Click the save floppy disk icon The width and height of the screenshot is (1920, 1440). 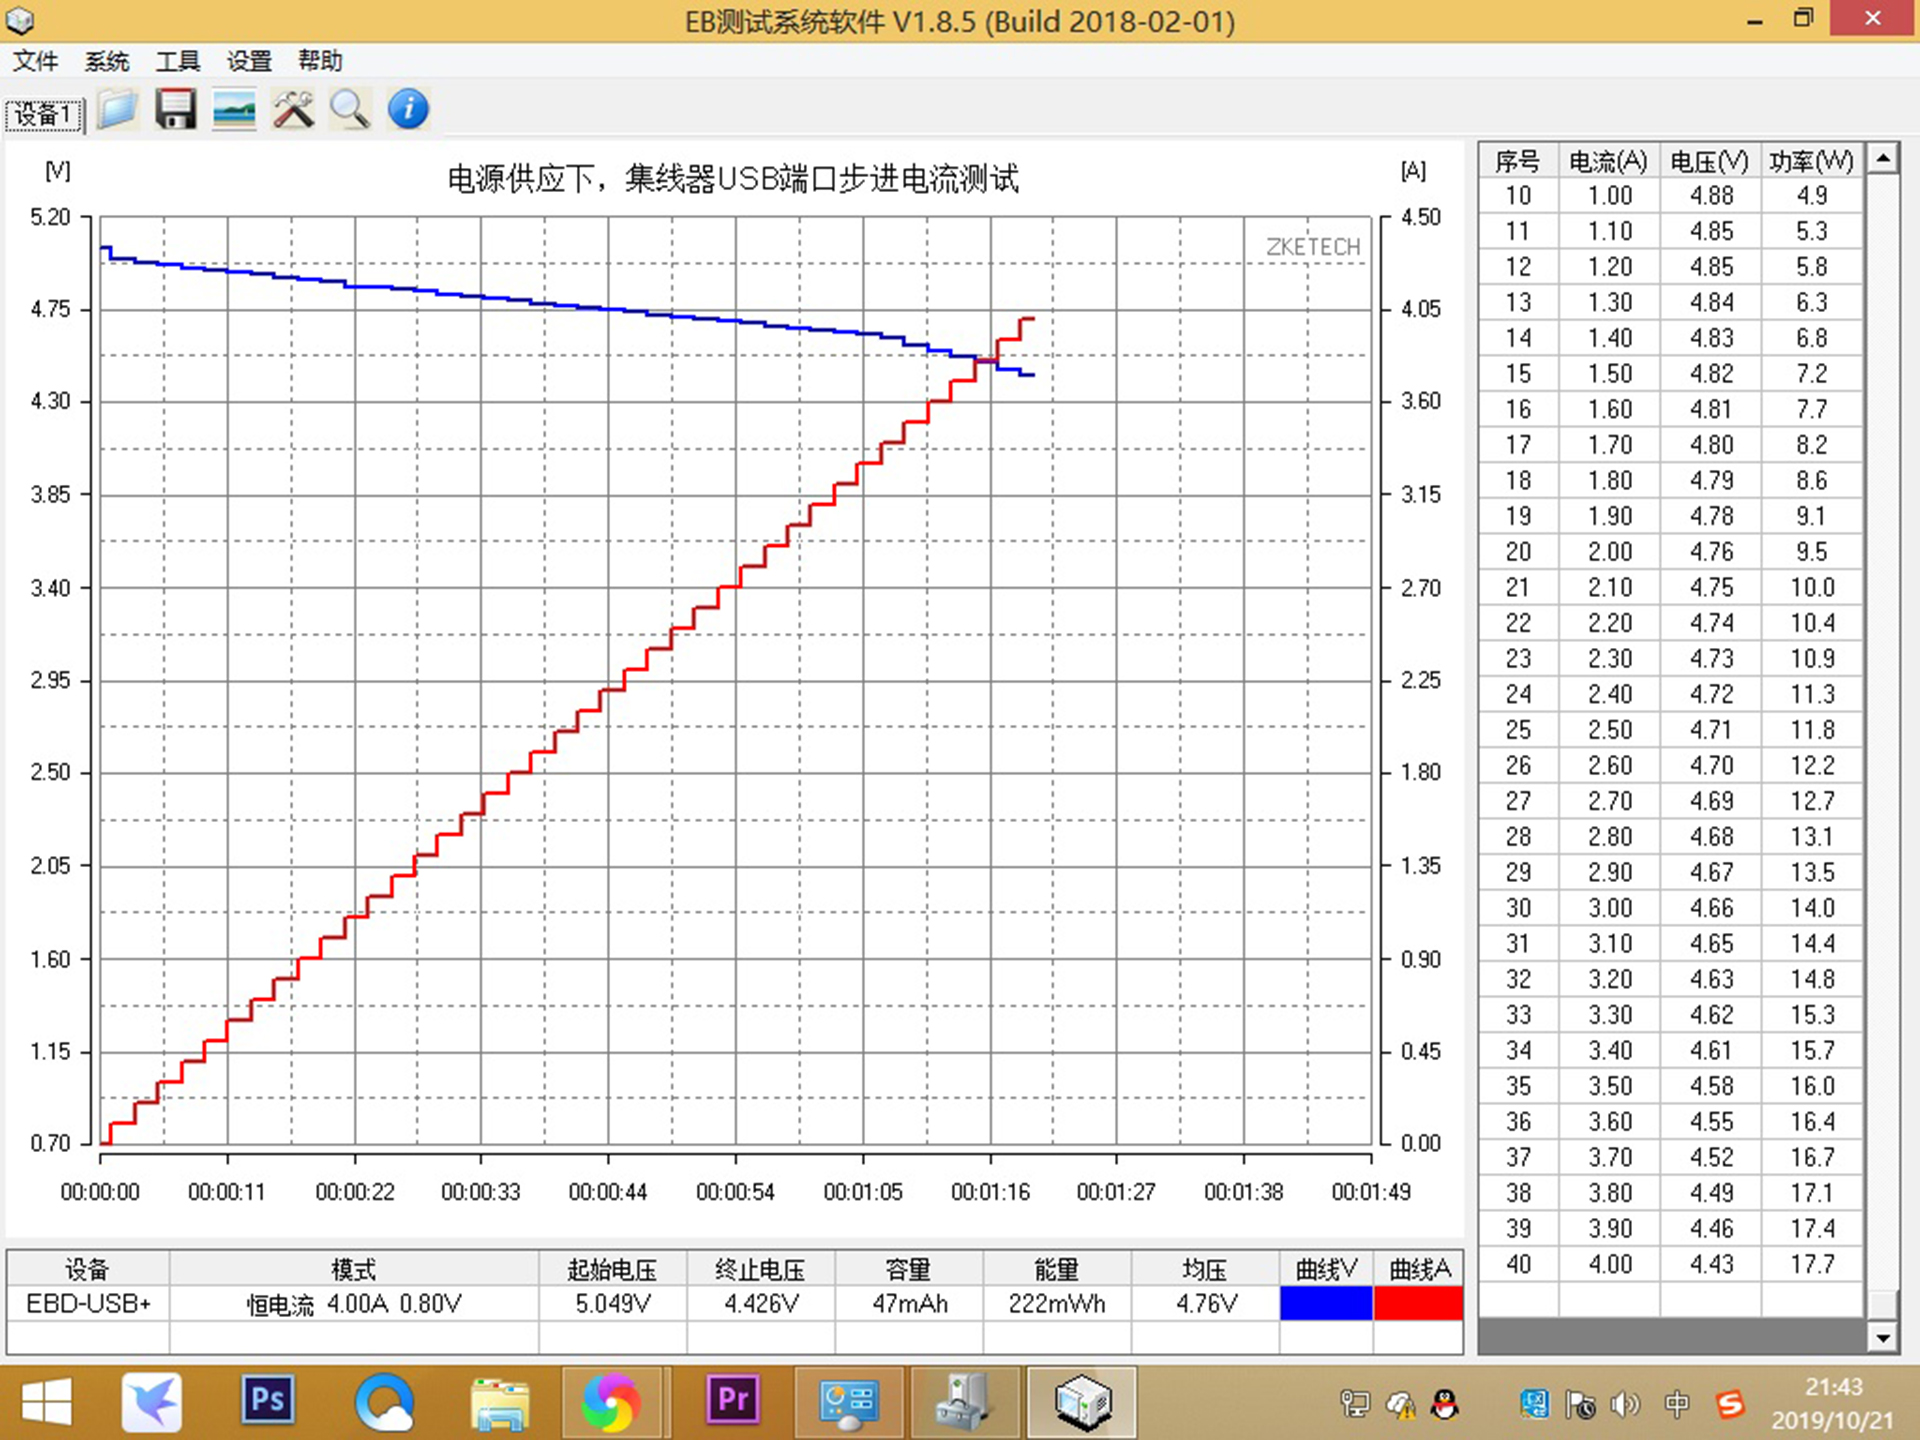[176, 110]
